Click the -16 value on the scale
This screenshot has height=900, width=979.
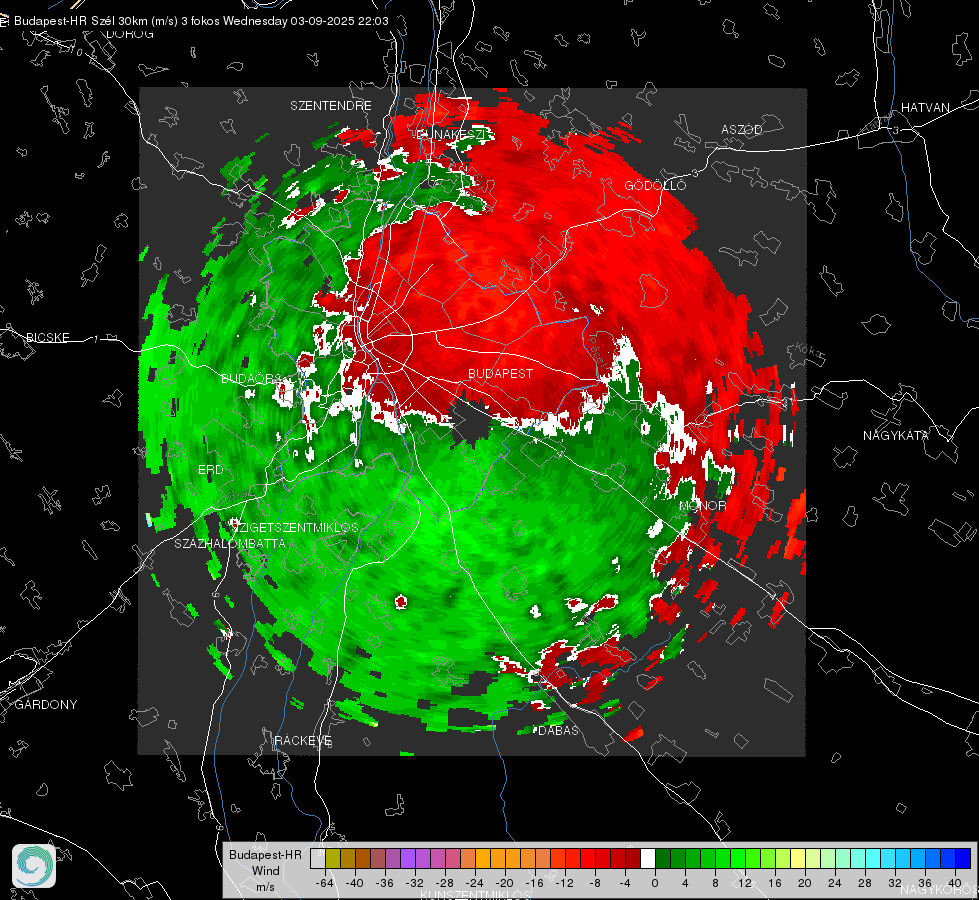point(534,883)
